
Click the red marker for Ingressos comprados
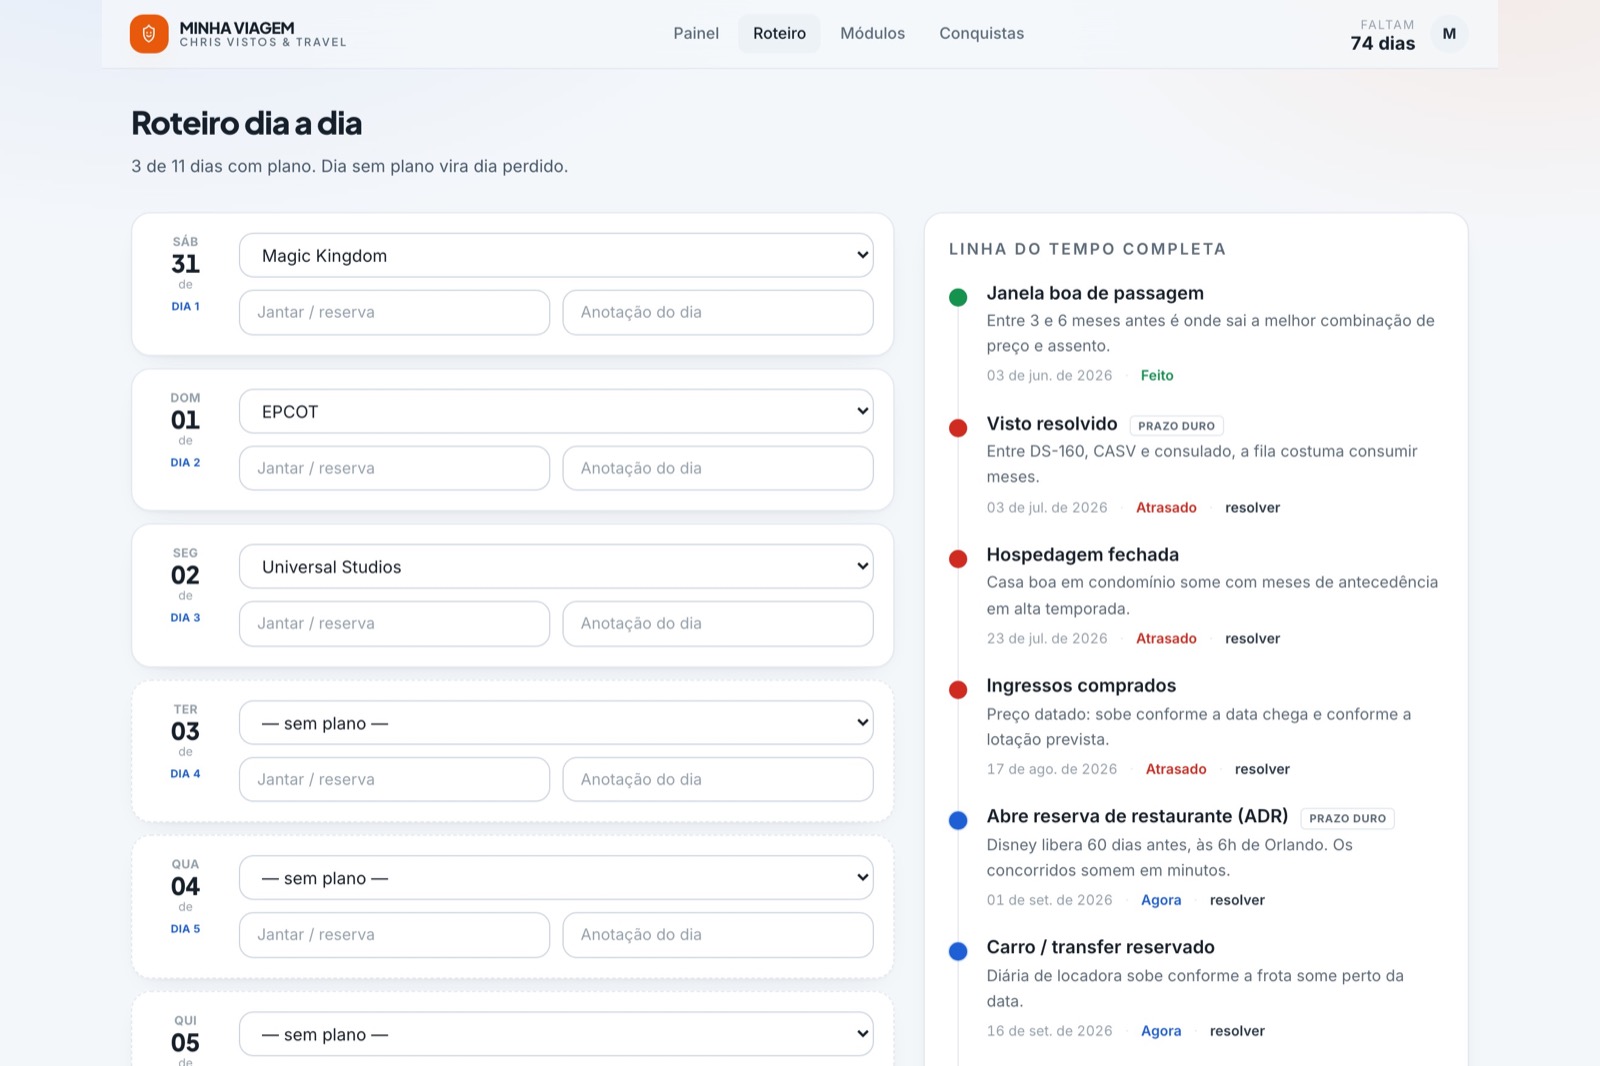958,689
